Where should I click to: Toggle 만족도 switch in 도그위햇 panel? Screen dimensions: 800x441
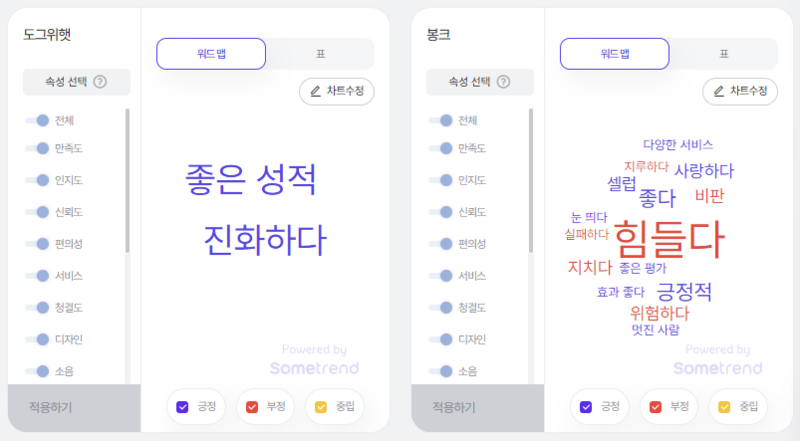37,148
